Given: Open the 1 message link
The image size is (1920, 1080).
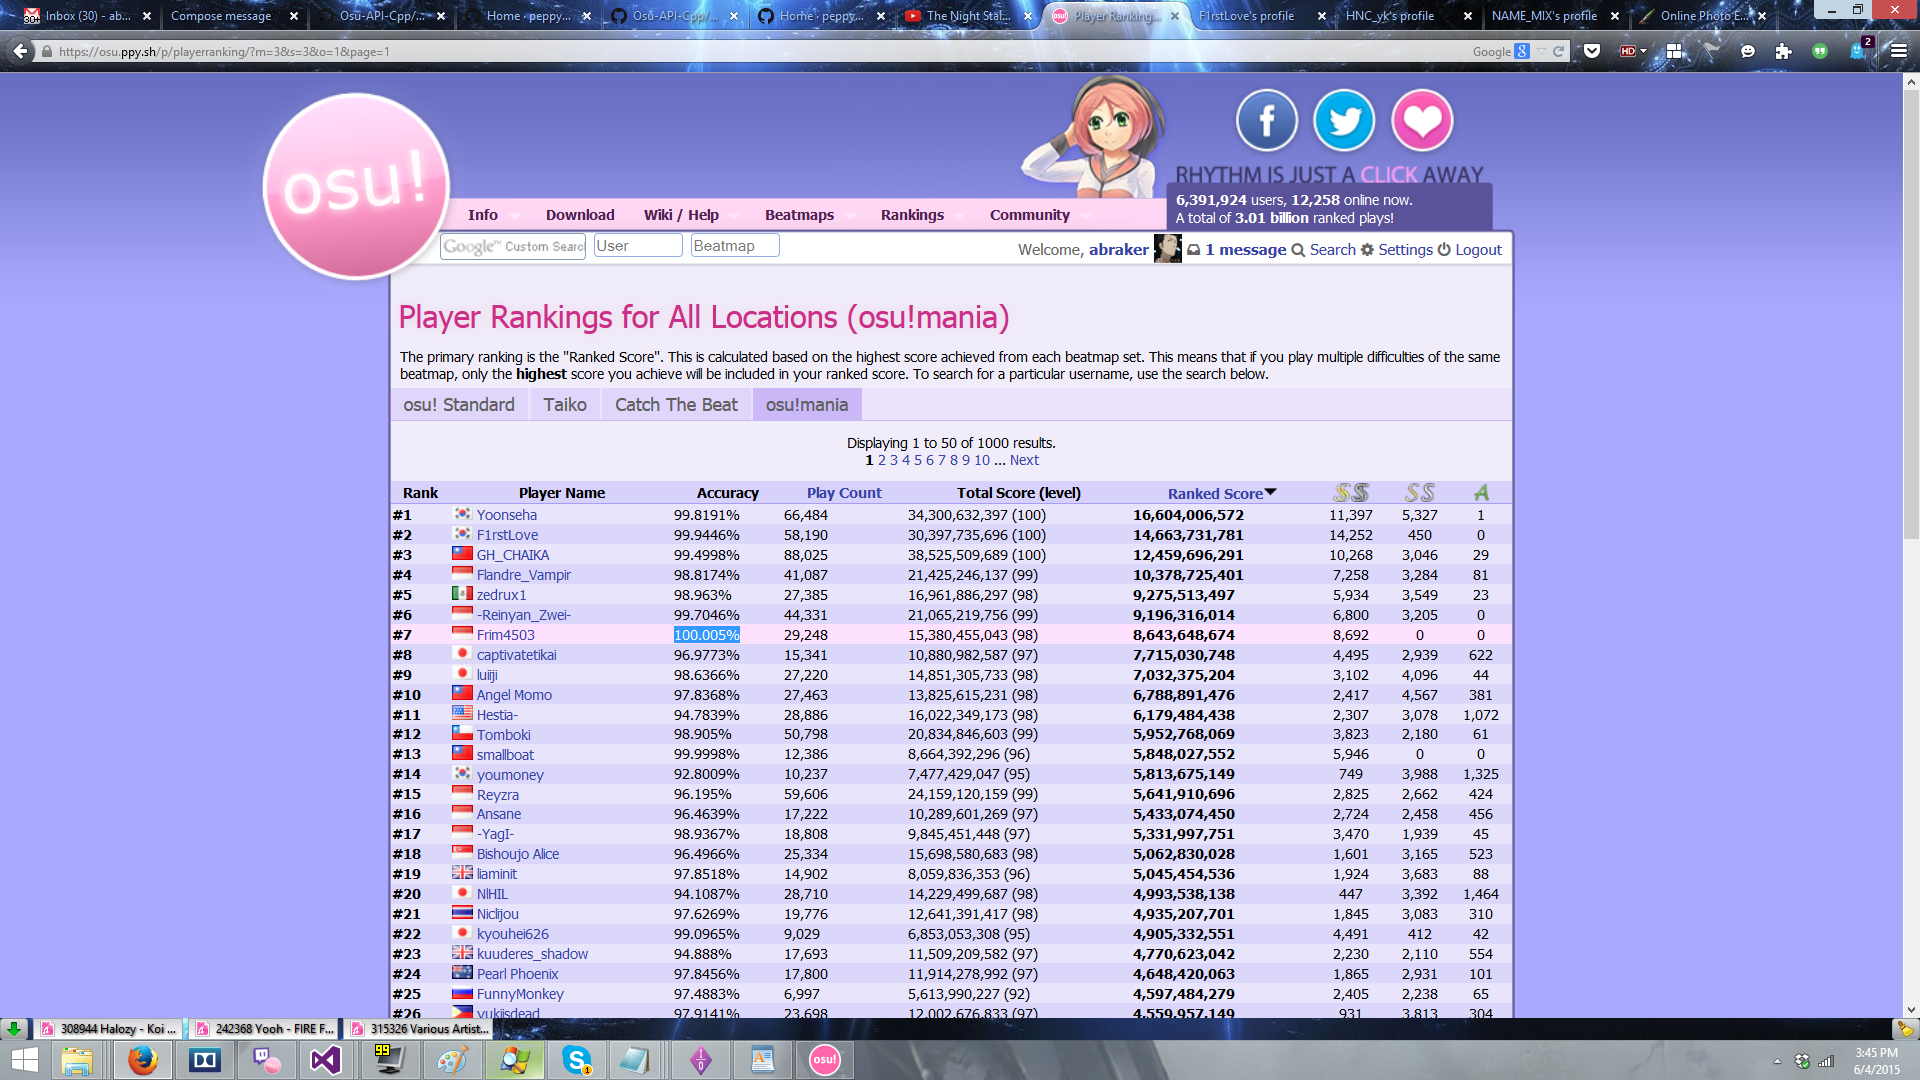Looking at the screenshot, I should [1245, 250].
